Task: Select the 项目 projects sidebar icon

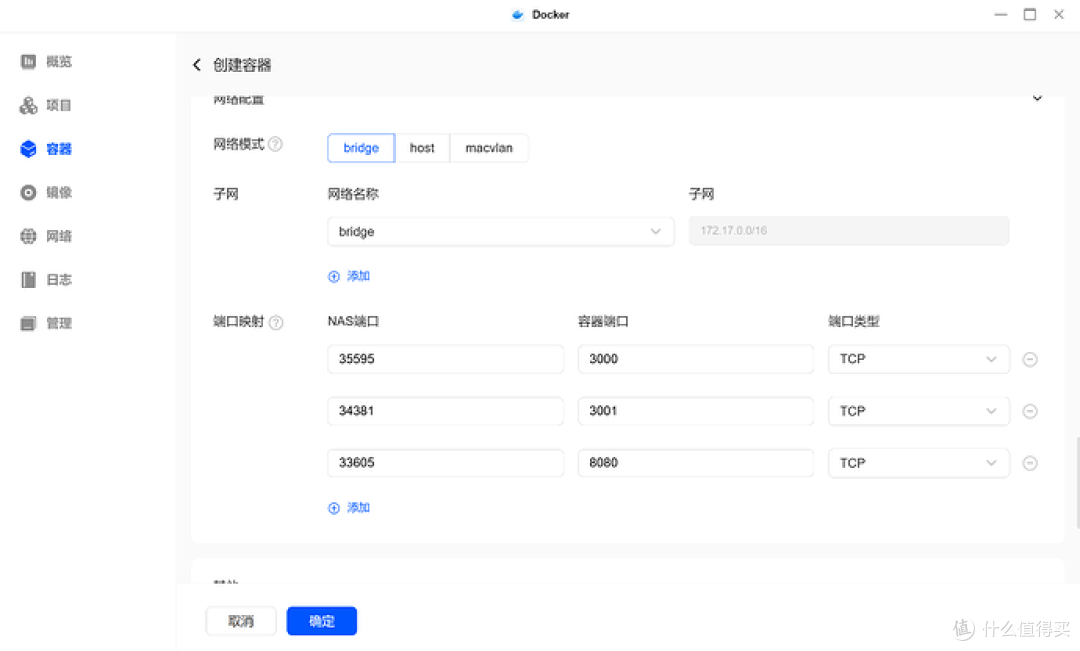Action: tap(27, 105)
